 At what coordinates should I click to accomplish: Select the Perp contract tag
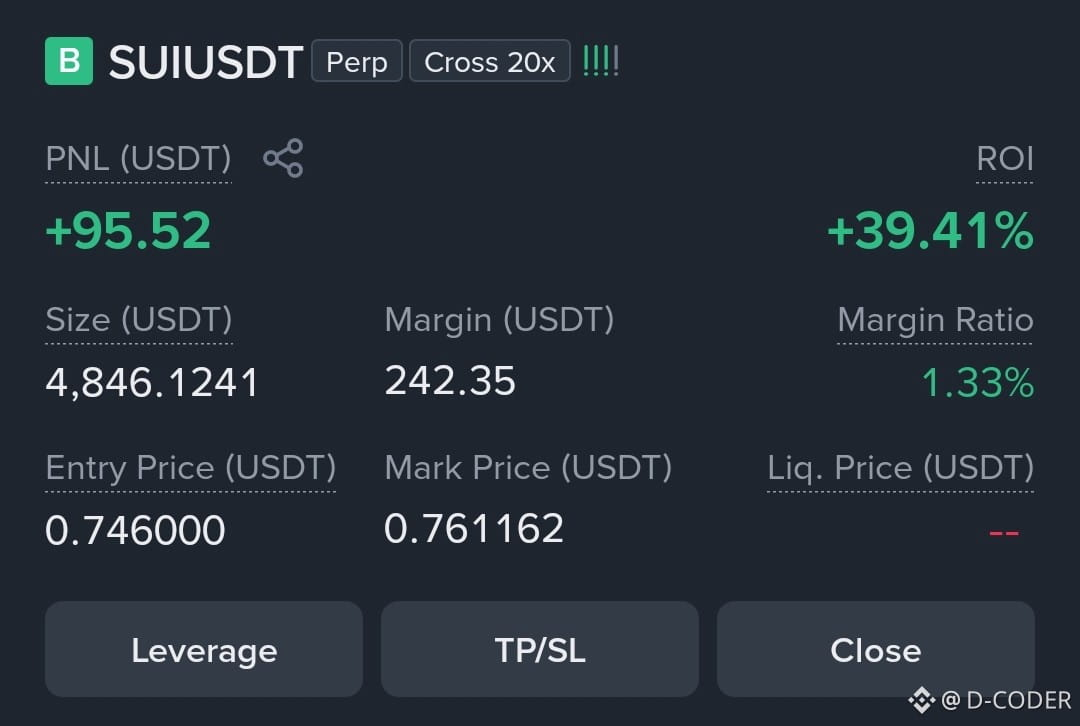pos(357,61)
